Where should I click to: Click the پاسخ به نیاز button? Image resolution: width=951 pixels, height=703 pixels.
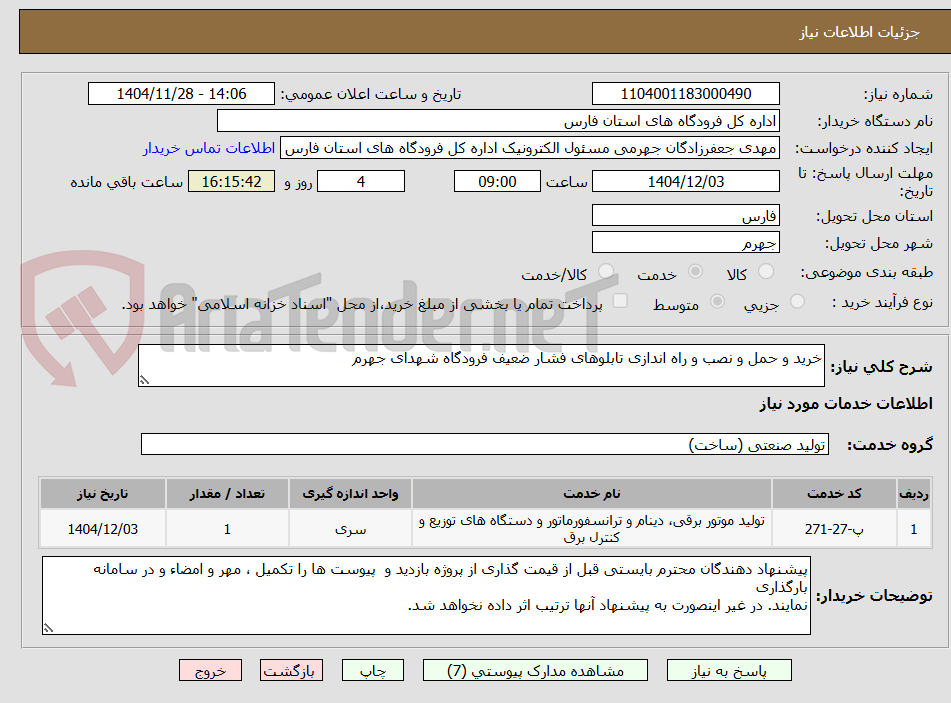[729, 671]
